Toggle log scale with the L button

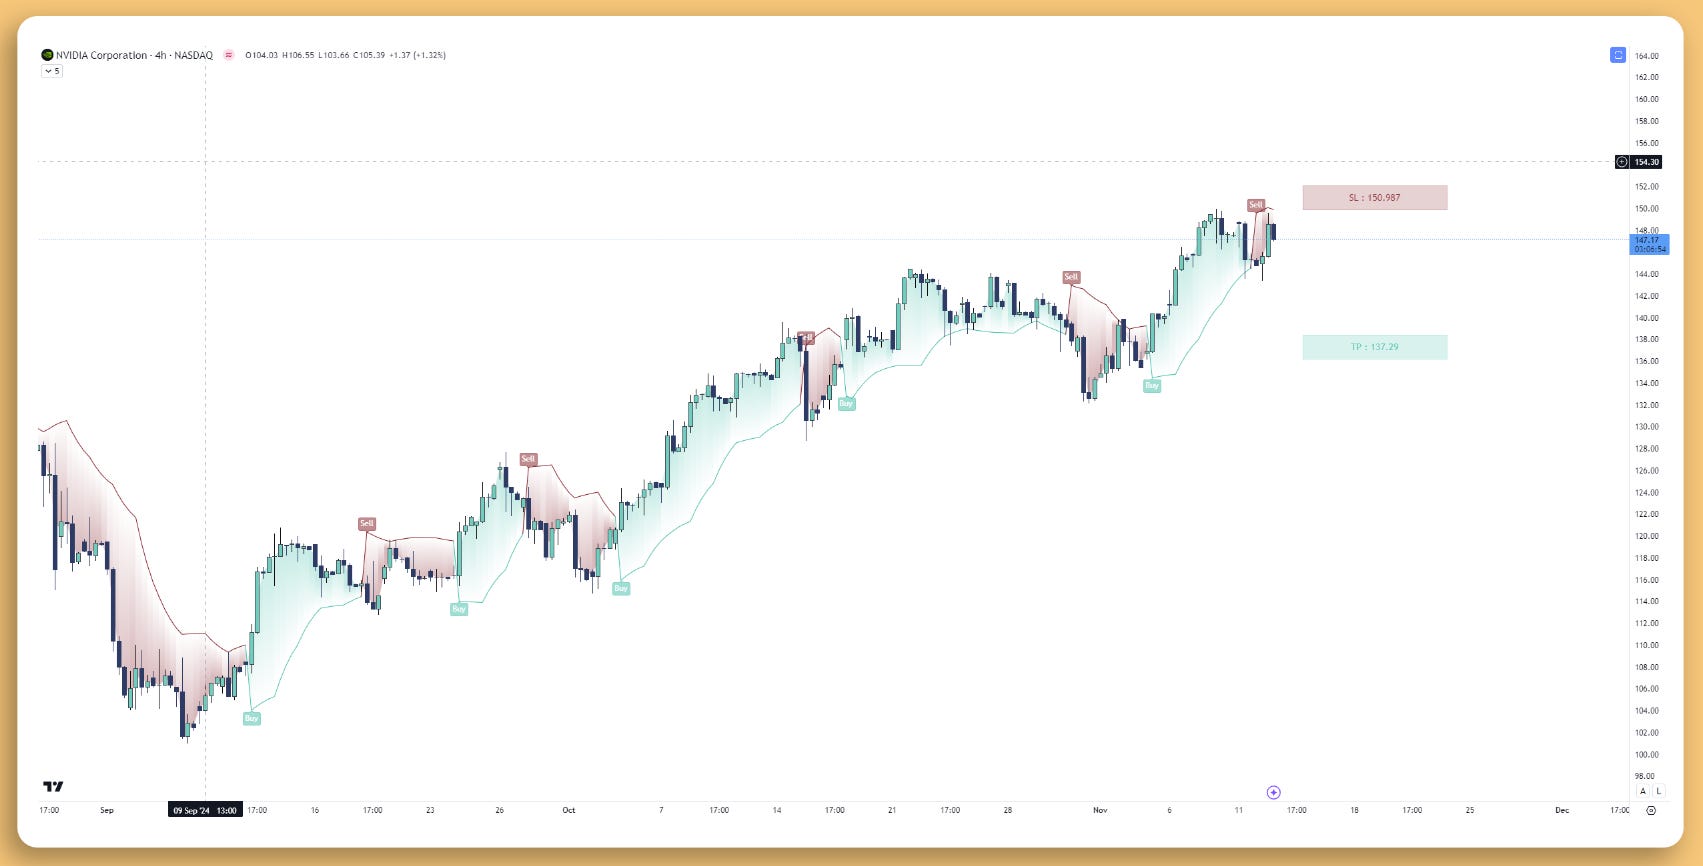1658,791
